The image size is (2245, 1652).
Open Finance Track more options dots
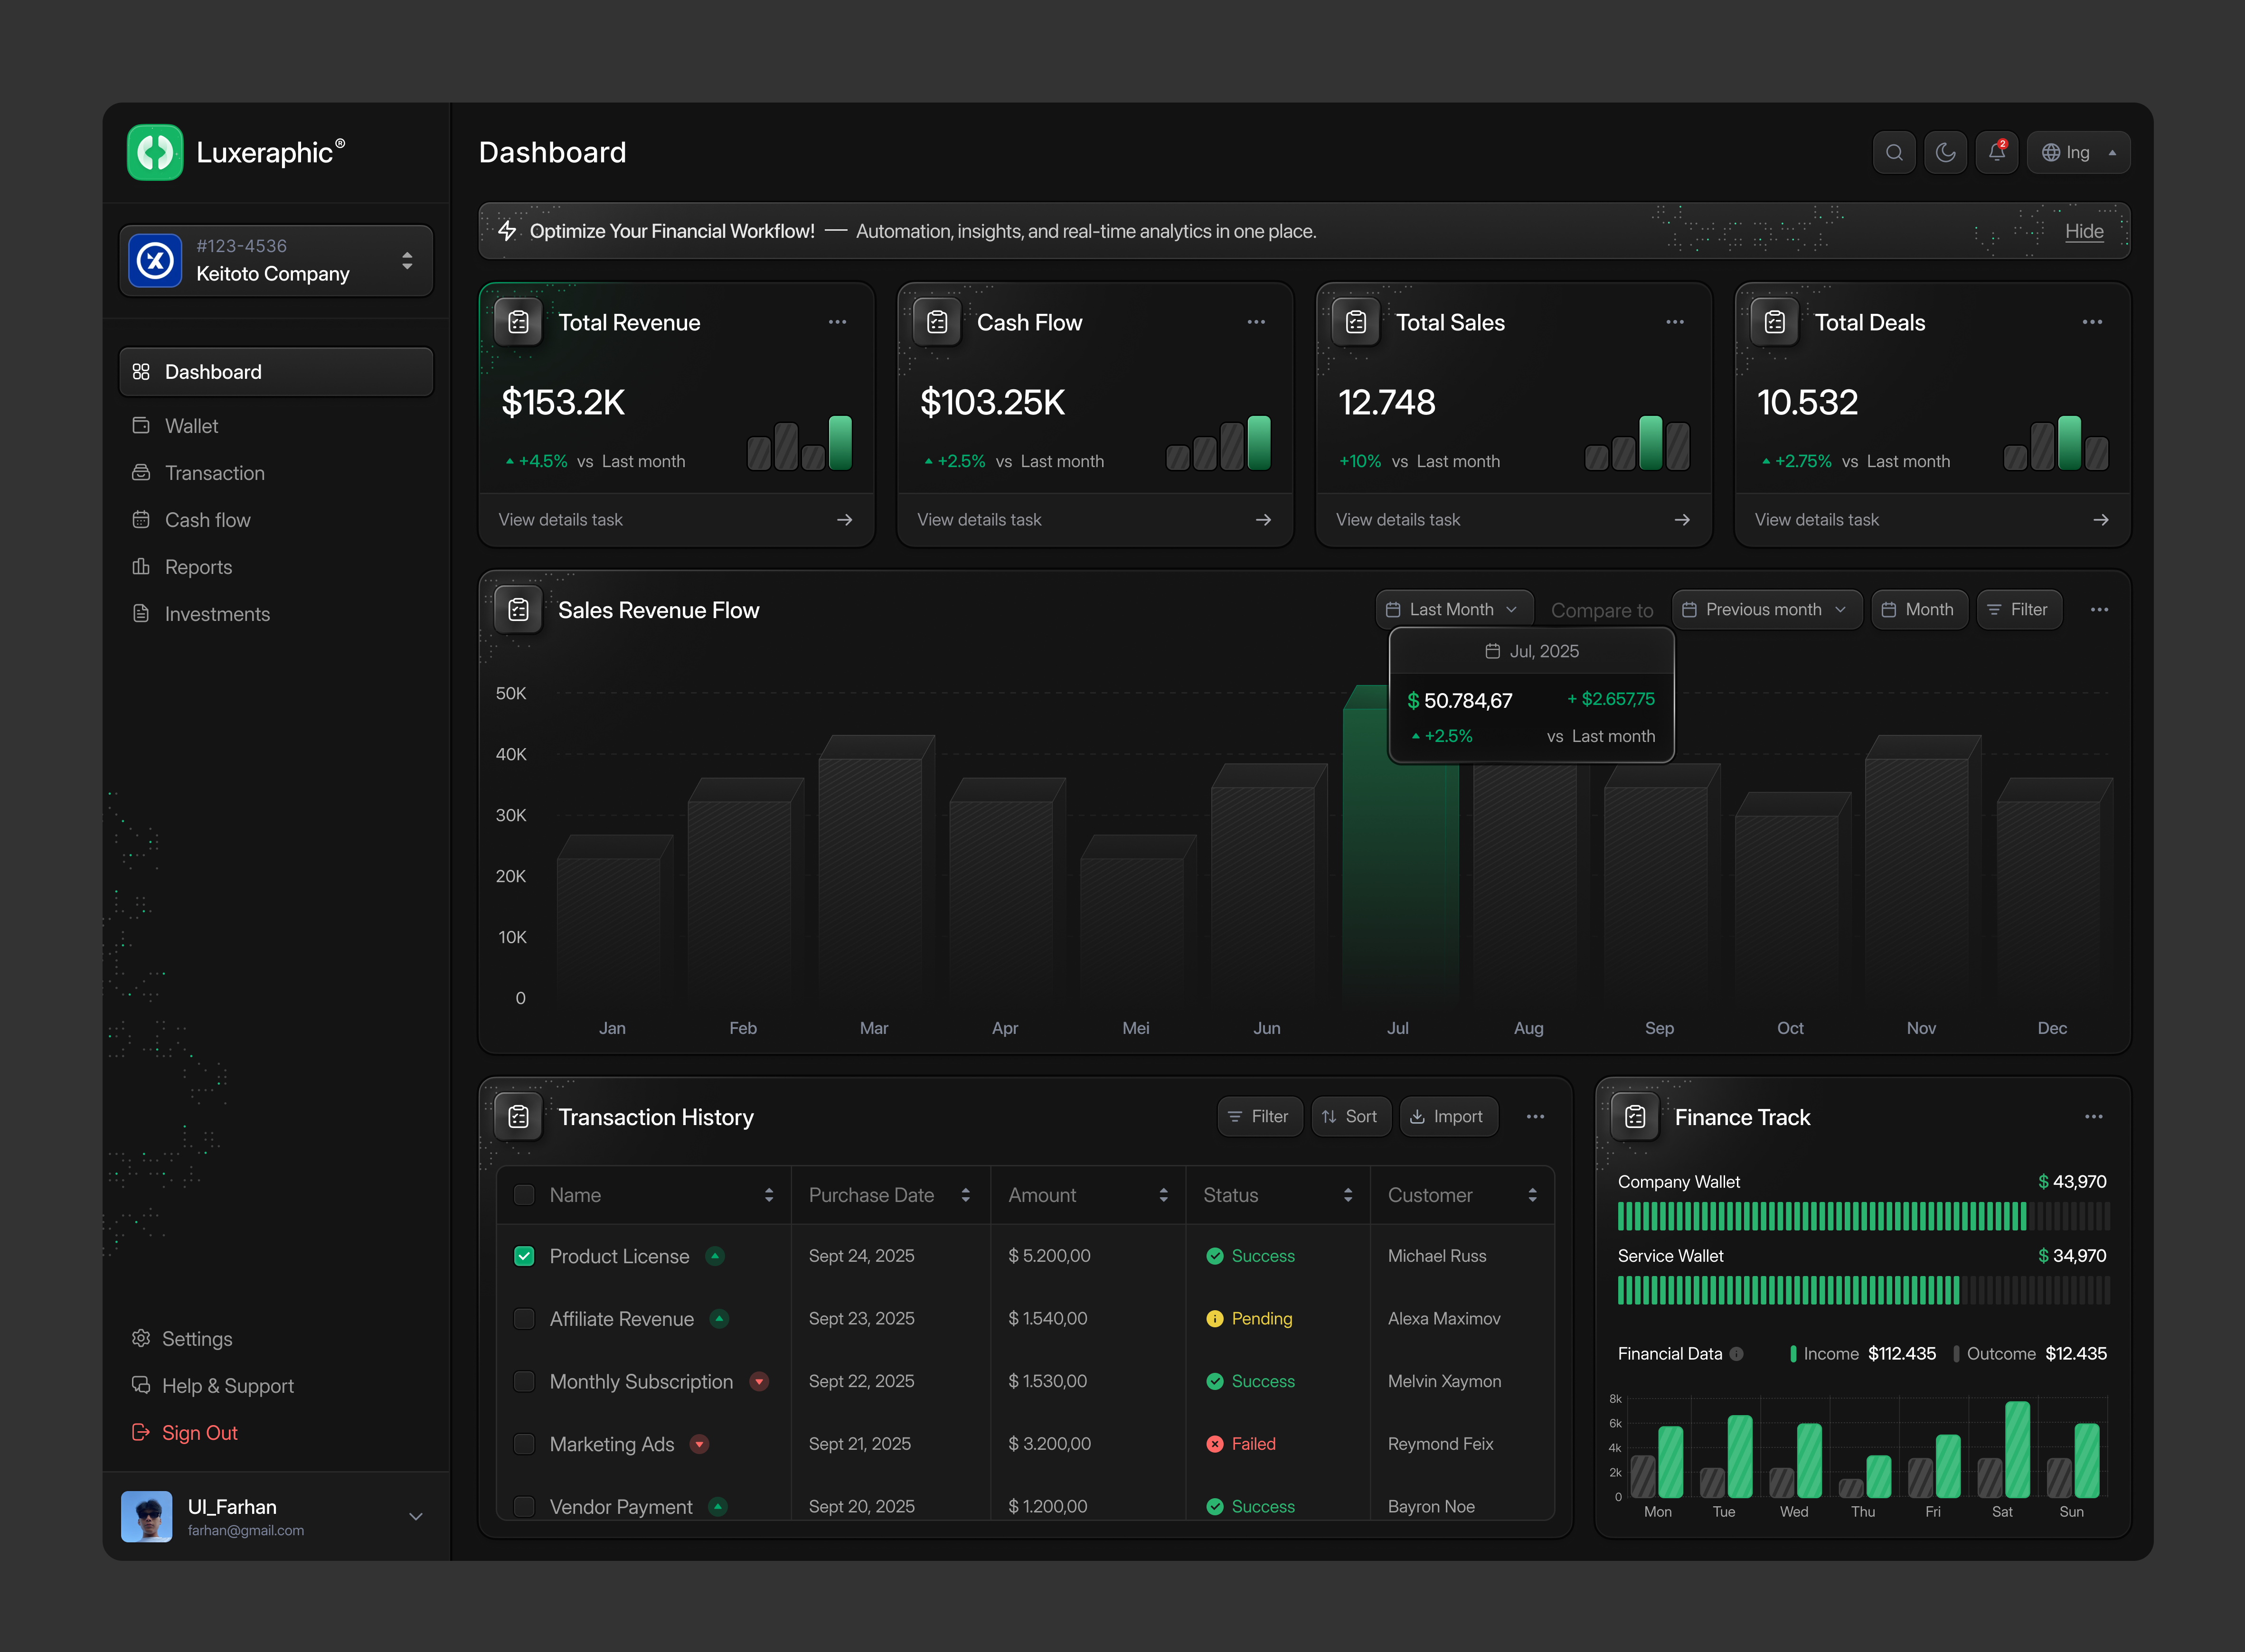[x=2093, y=1116]
